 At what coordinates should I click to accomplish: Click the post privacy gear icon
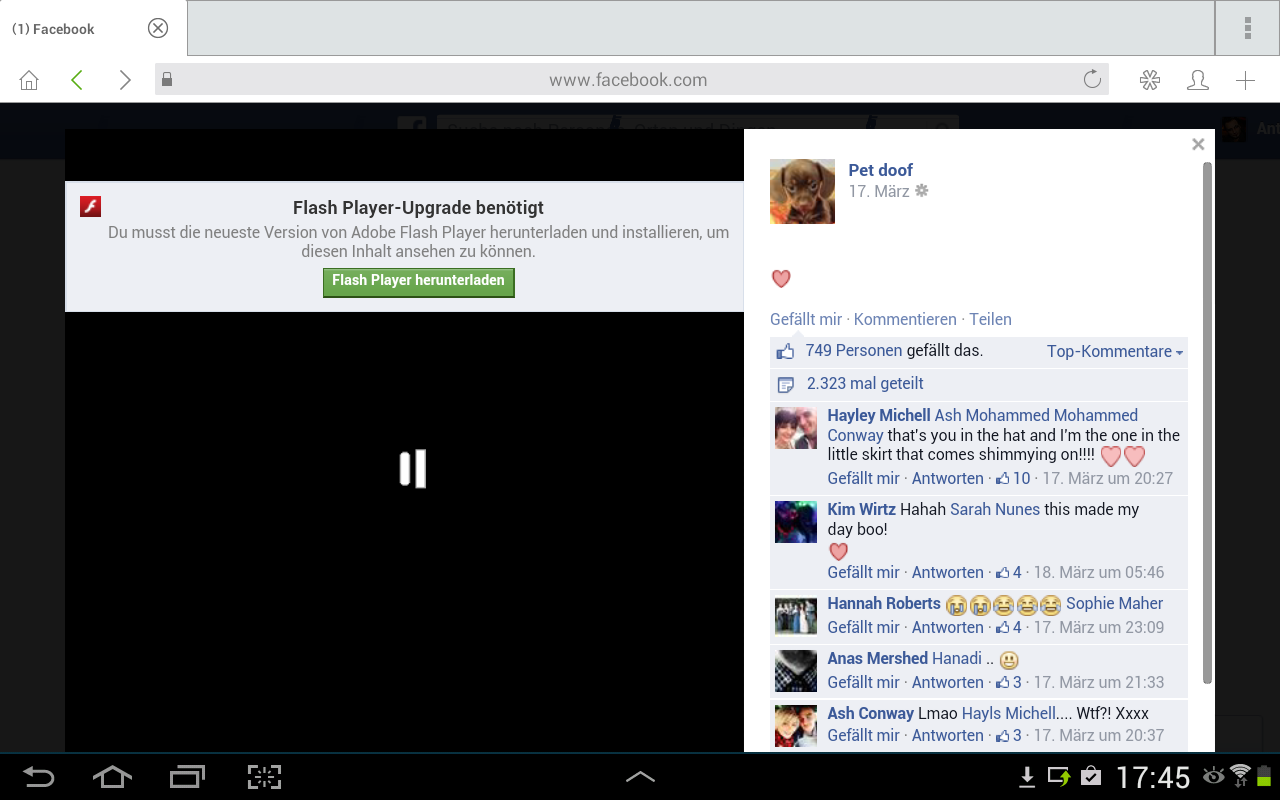click(922, 190)
